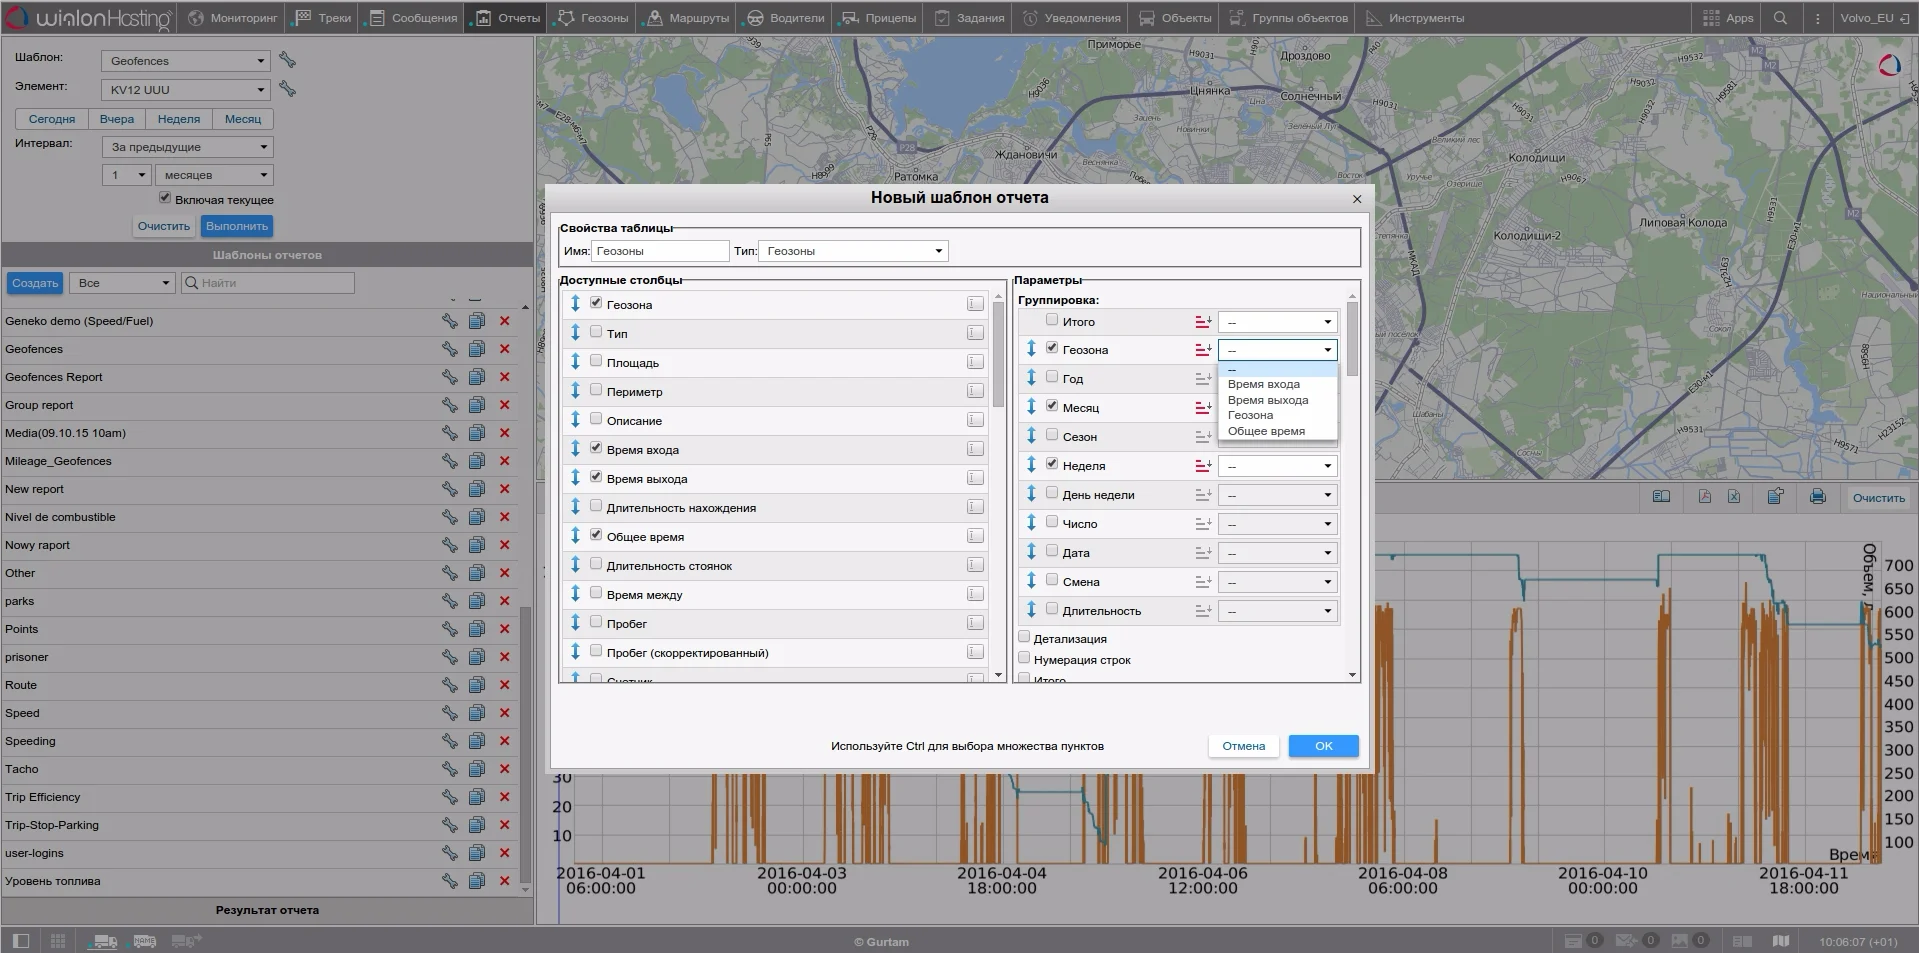Switch to the Мониторинг tab
The height and width of the screenshot is (953, 1919).
click(x=233, y=18)
